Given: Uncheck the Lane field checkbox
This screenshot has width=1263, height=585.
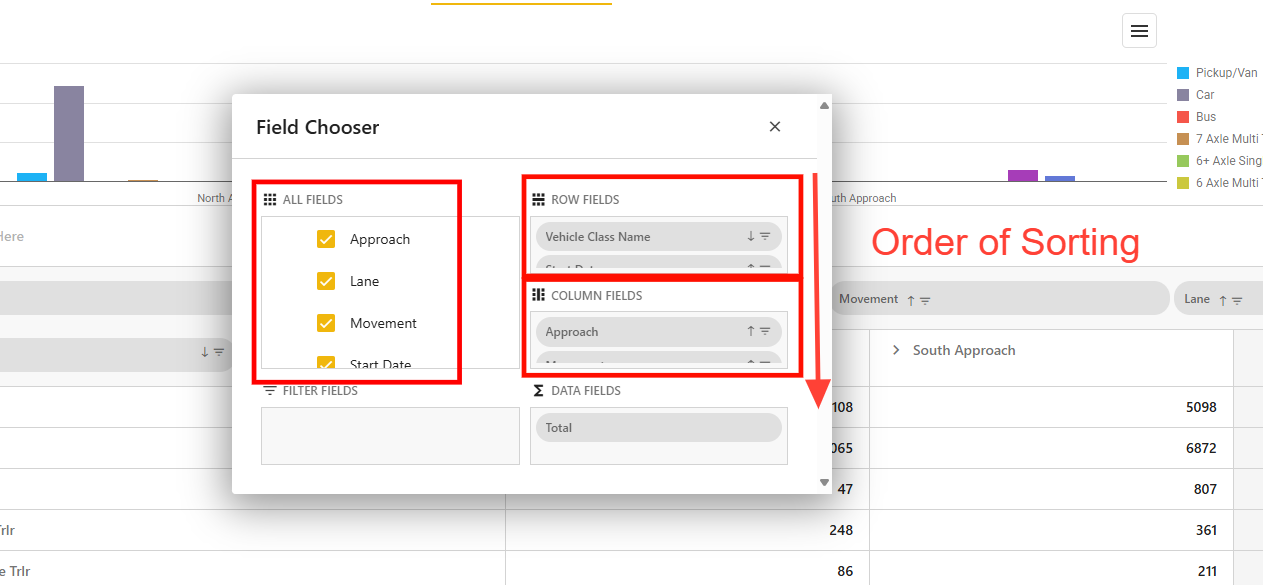Looking at the screenshot, I should 326,281.
